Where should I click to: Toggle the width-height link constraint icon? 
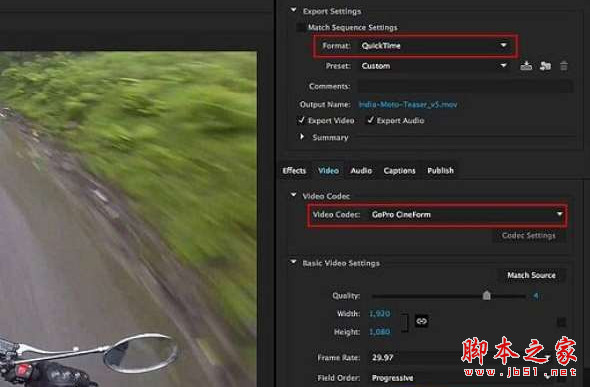(x=421, y=321)
